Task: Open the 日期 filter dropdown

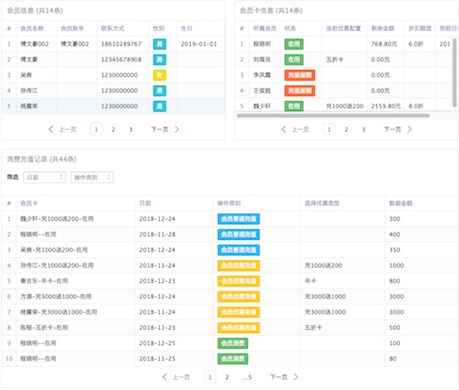Action: point(44,177)
